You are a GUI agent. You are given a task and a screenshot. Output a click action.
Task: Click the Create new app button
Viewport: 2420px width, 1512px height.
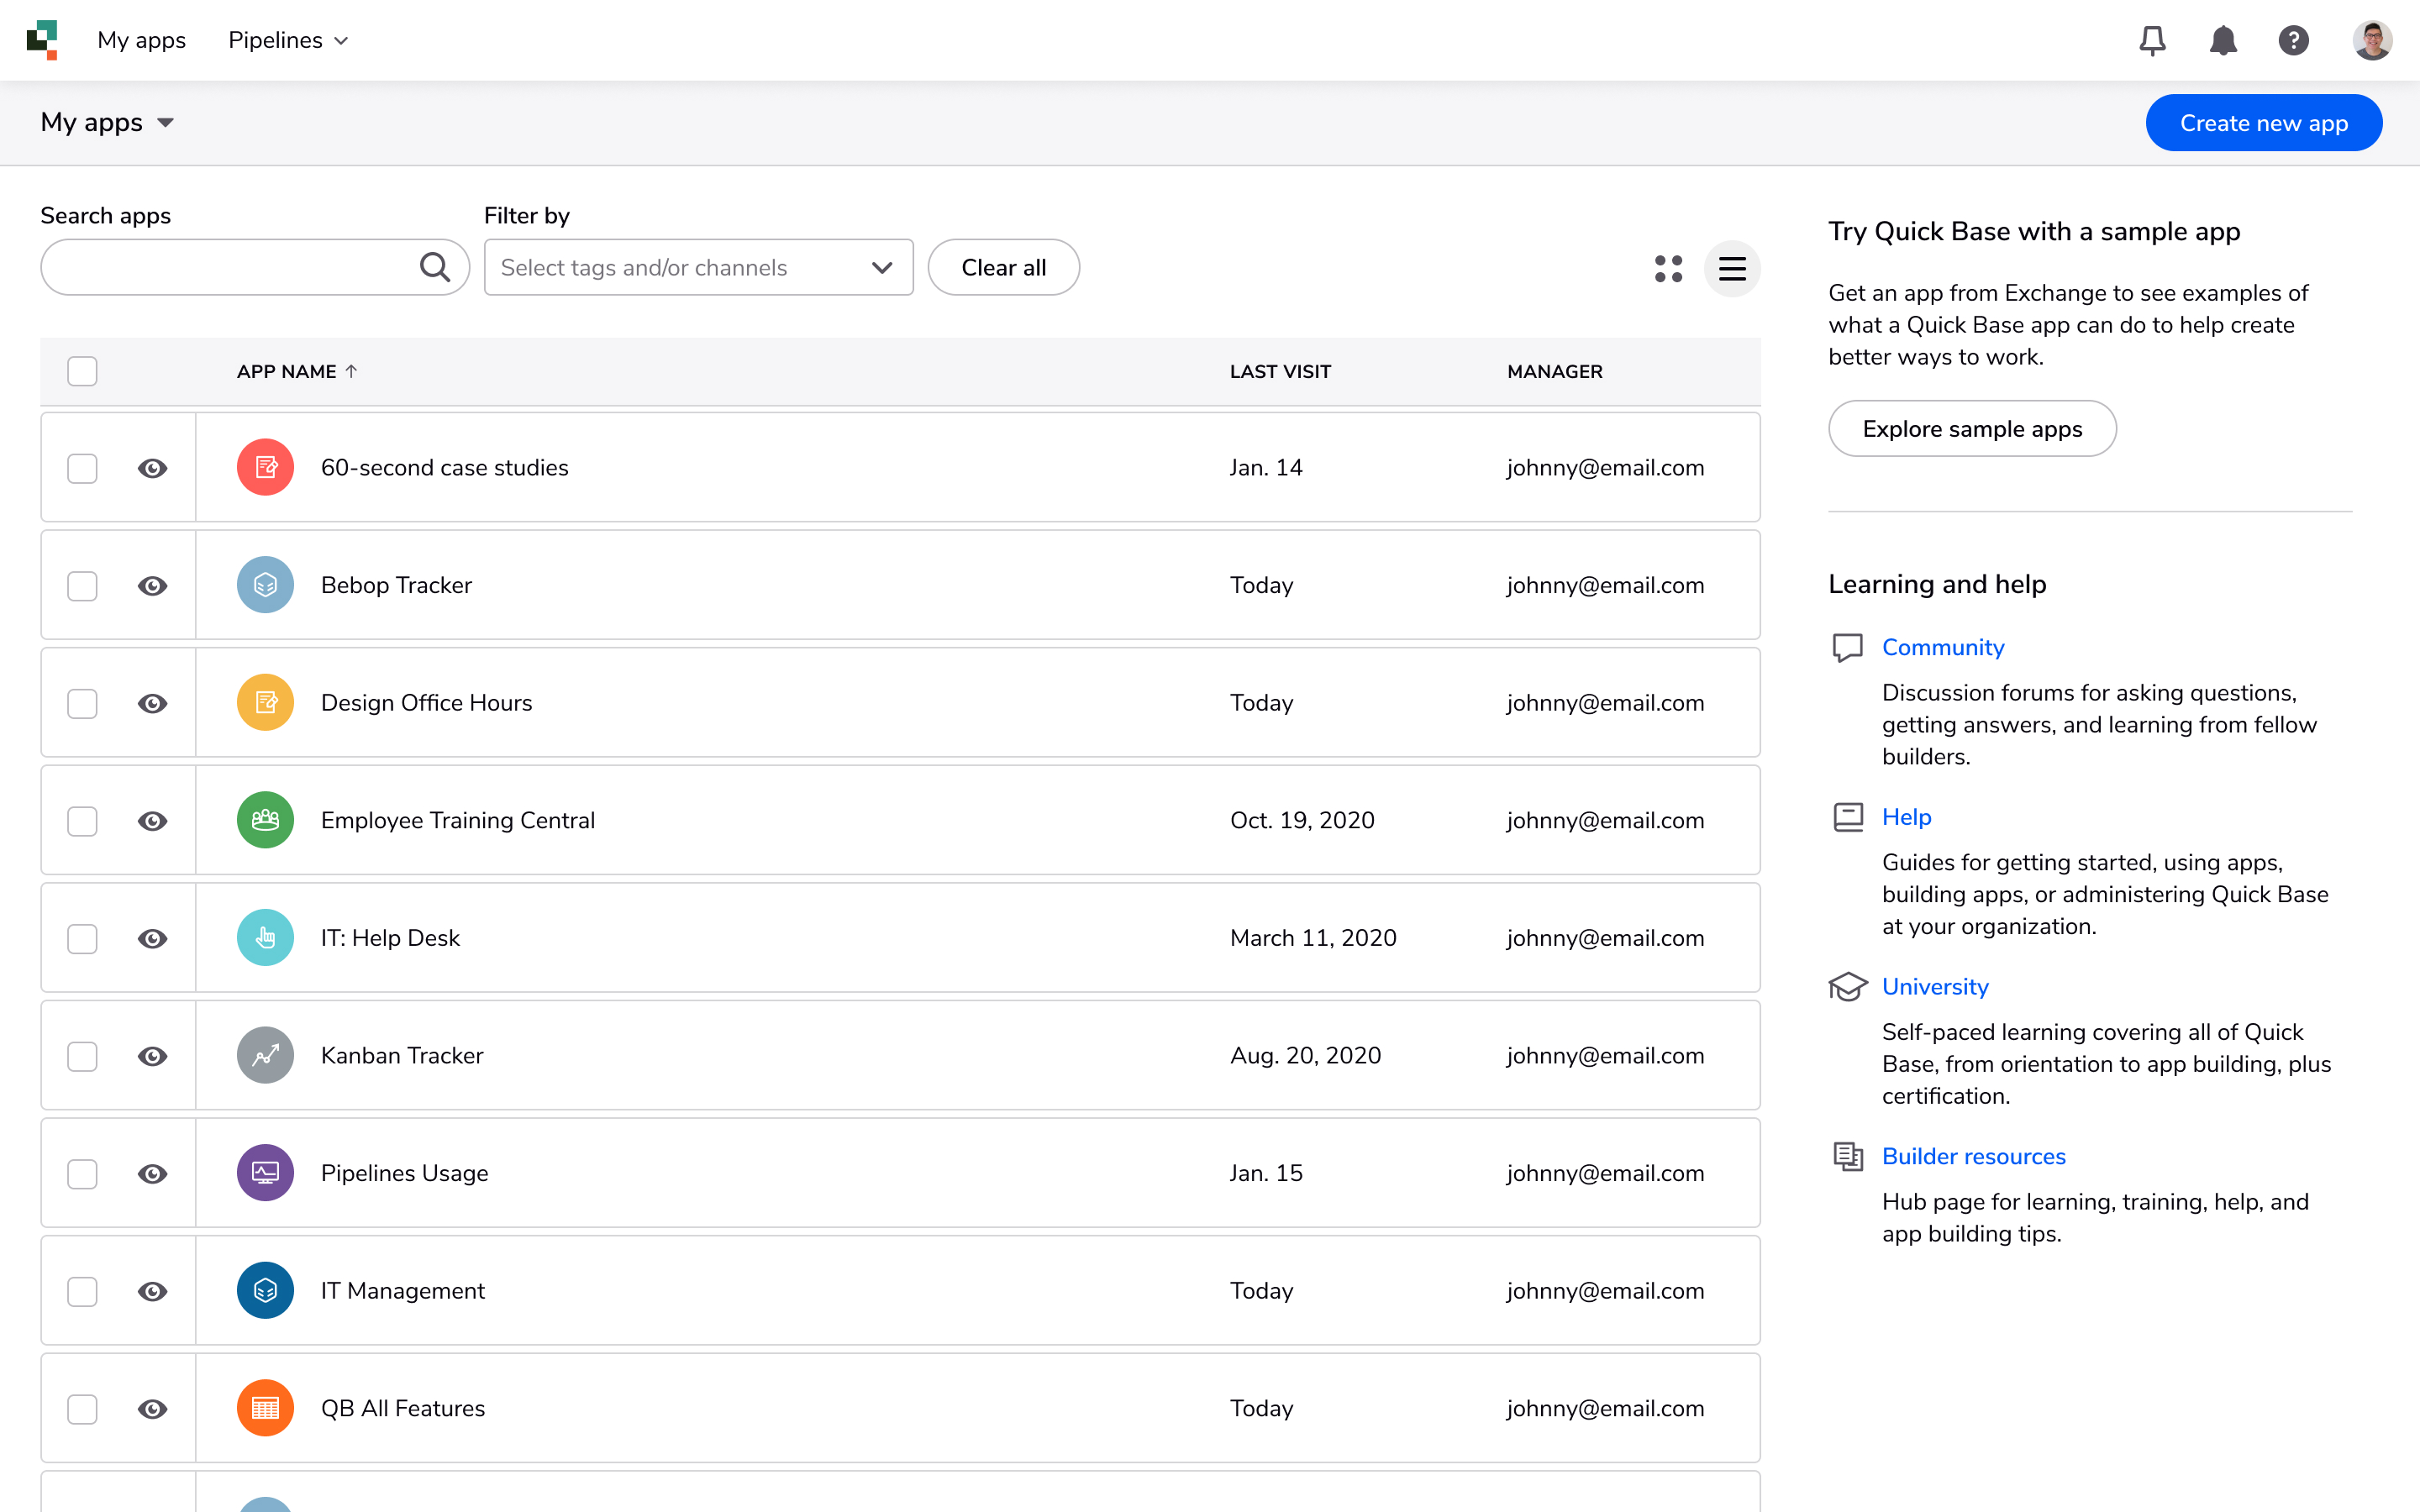tap(2265, 122)
